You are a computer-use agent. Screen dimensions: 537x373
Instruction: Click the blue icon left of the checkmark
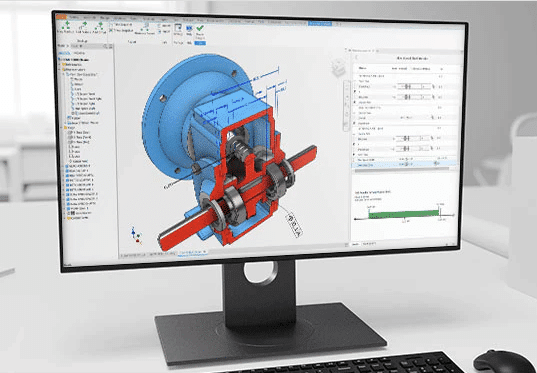click(189, 28)
